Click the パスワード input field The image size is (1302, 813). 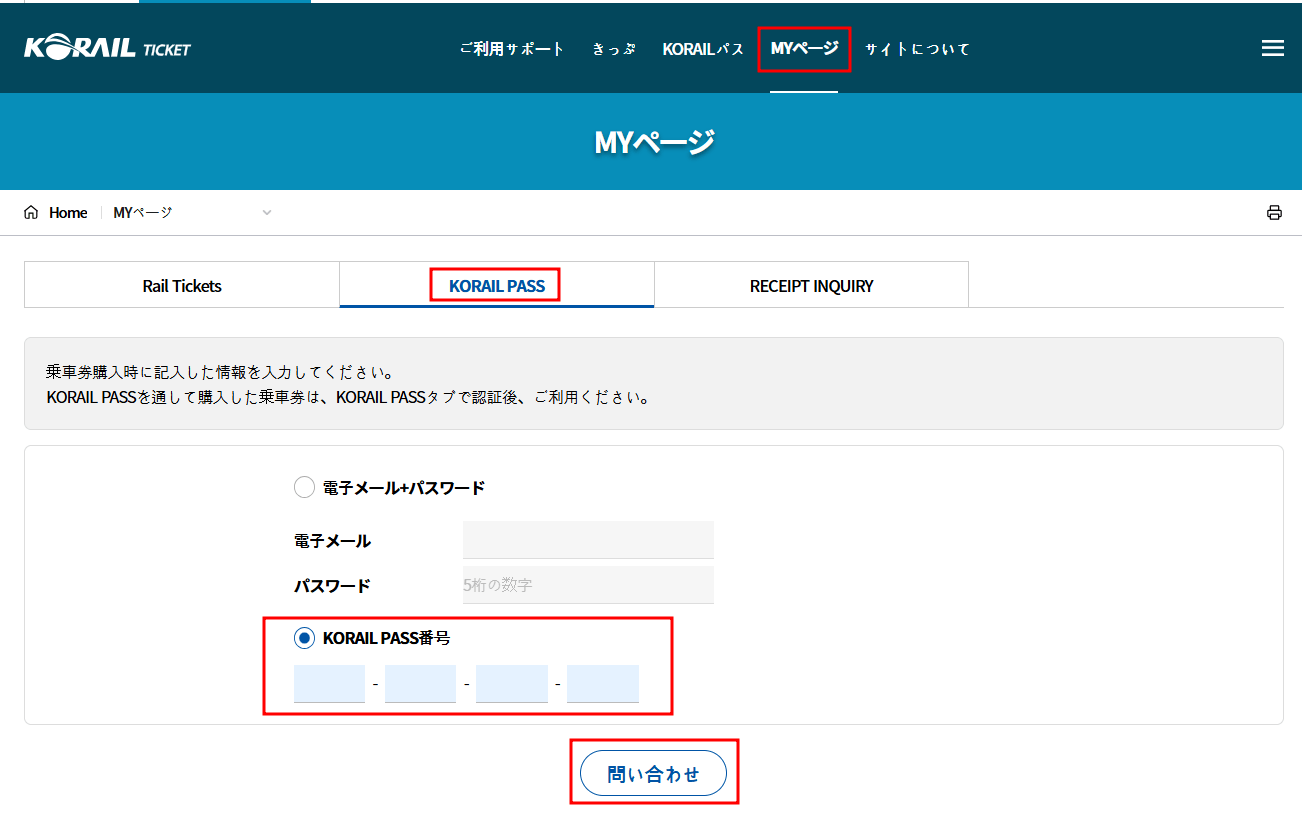coord(588,585)
